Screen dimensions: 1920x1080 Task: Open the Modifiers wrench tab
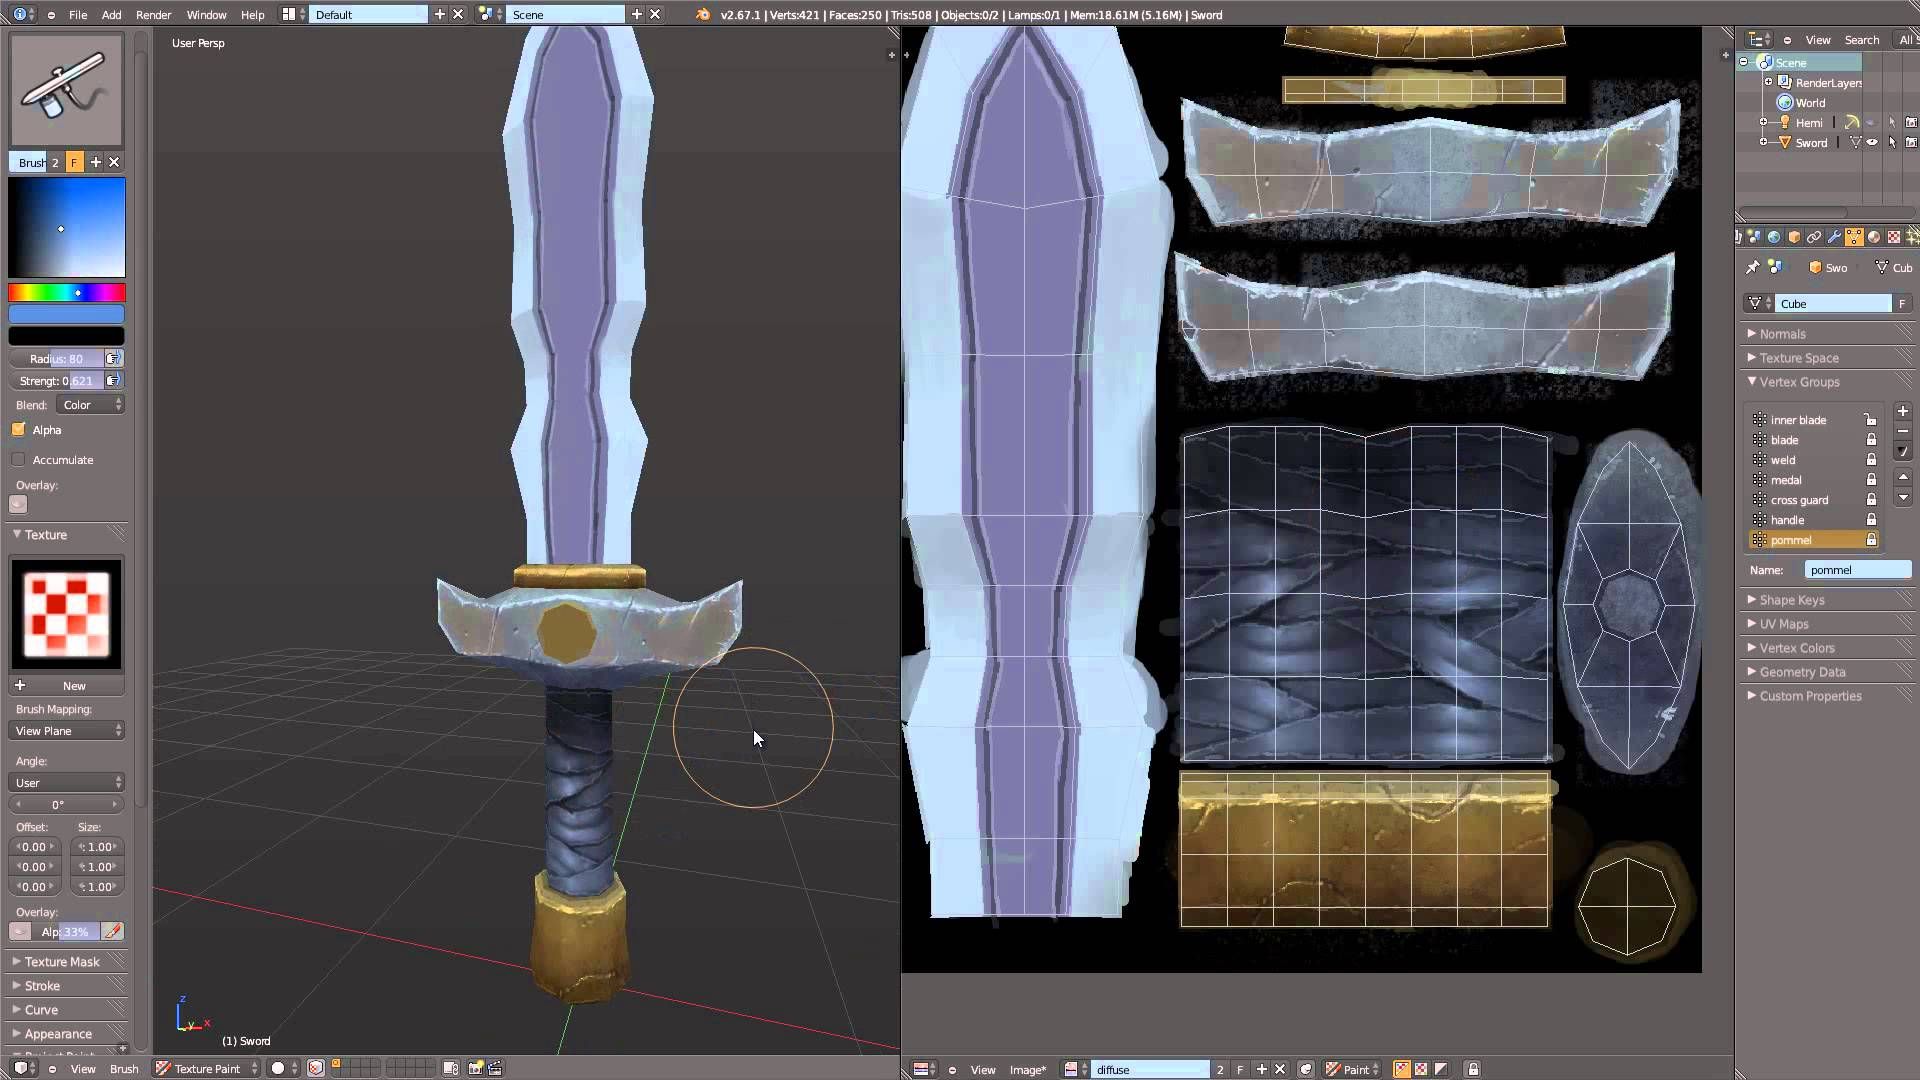(x=1833, y=237)
